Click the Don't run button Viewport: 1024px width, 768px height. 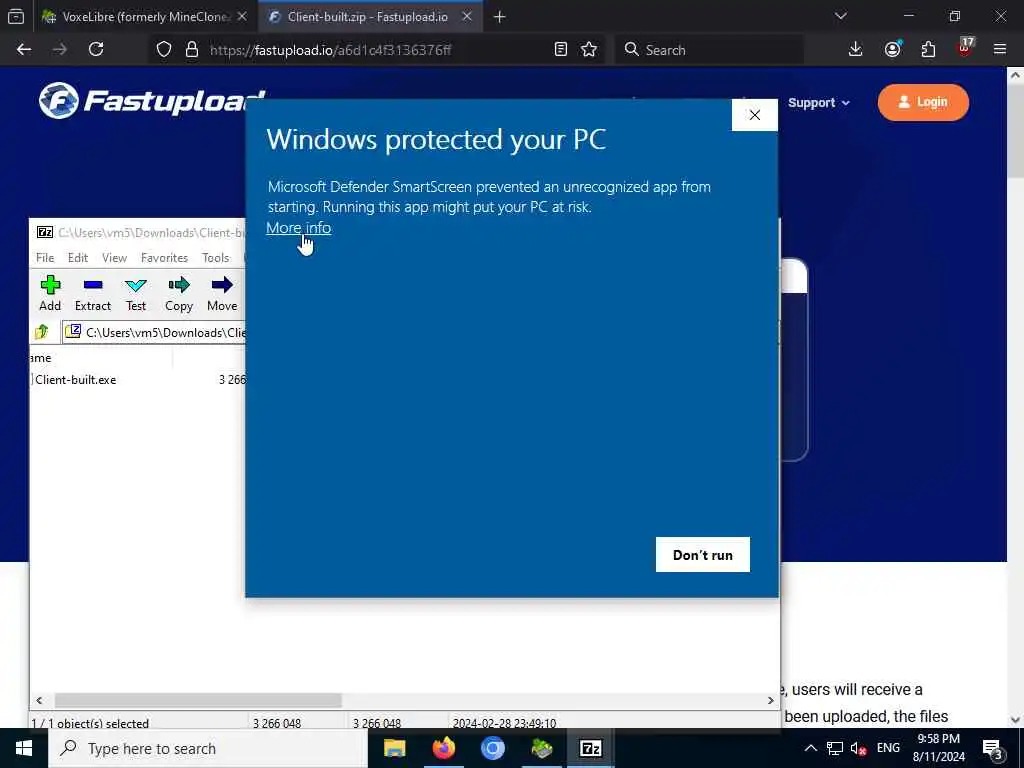[x=703, y=554]
